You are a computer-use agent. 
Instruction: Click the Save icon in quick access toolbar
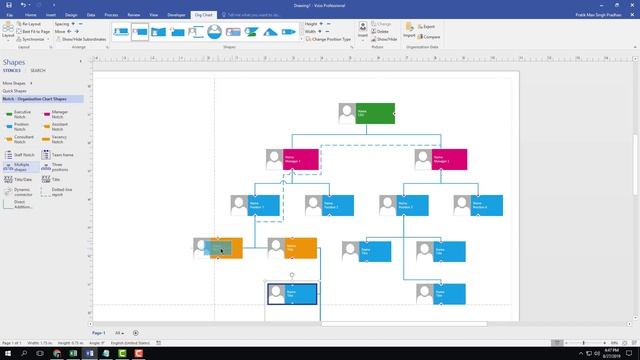tap(9, 5)
